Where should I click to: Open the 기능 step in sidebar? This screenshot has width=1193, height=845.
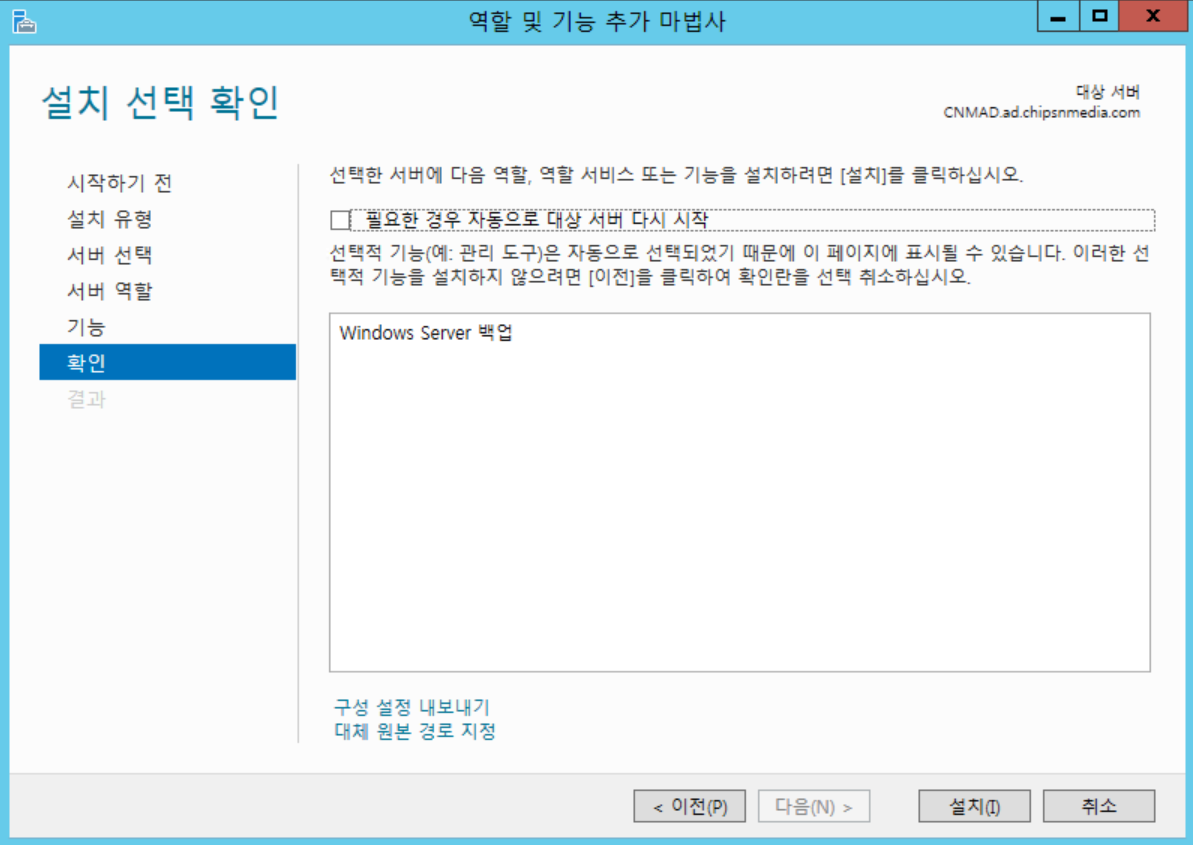(86, 327)
